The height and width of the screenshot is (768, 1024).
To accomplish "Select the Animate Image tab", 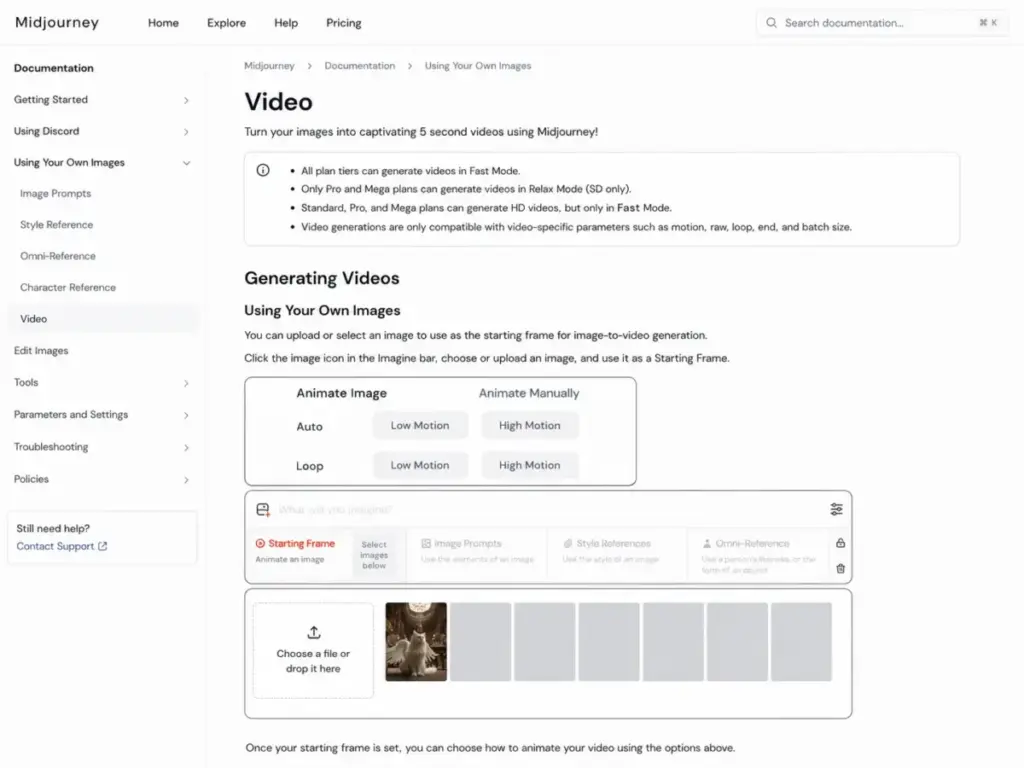I will coord(342,393).
